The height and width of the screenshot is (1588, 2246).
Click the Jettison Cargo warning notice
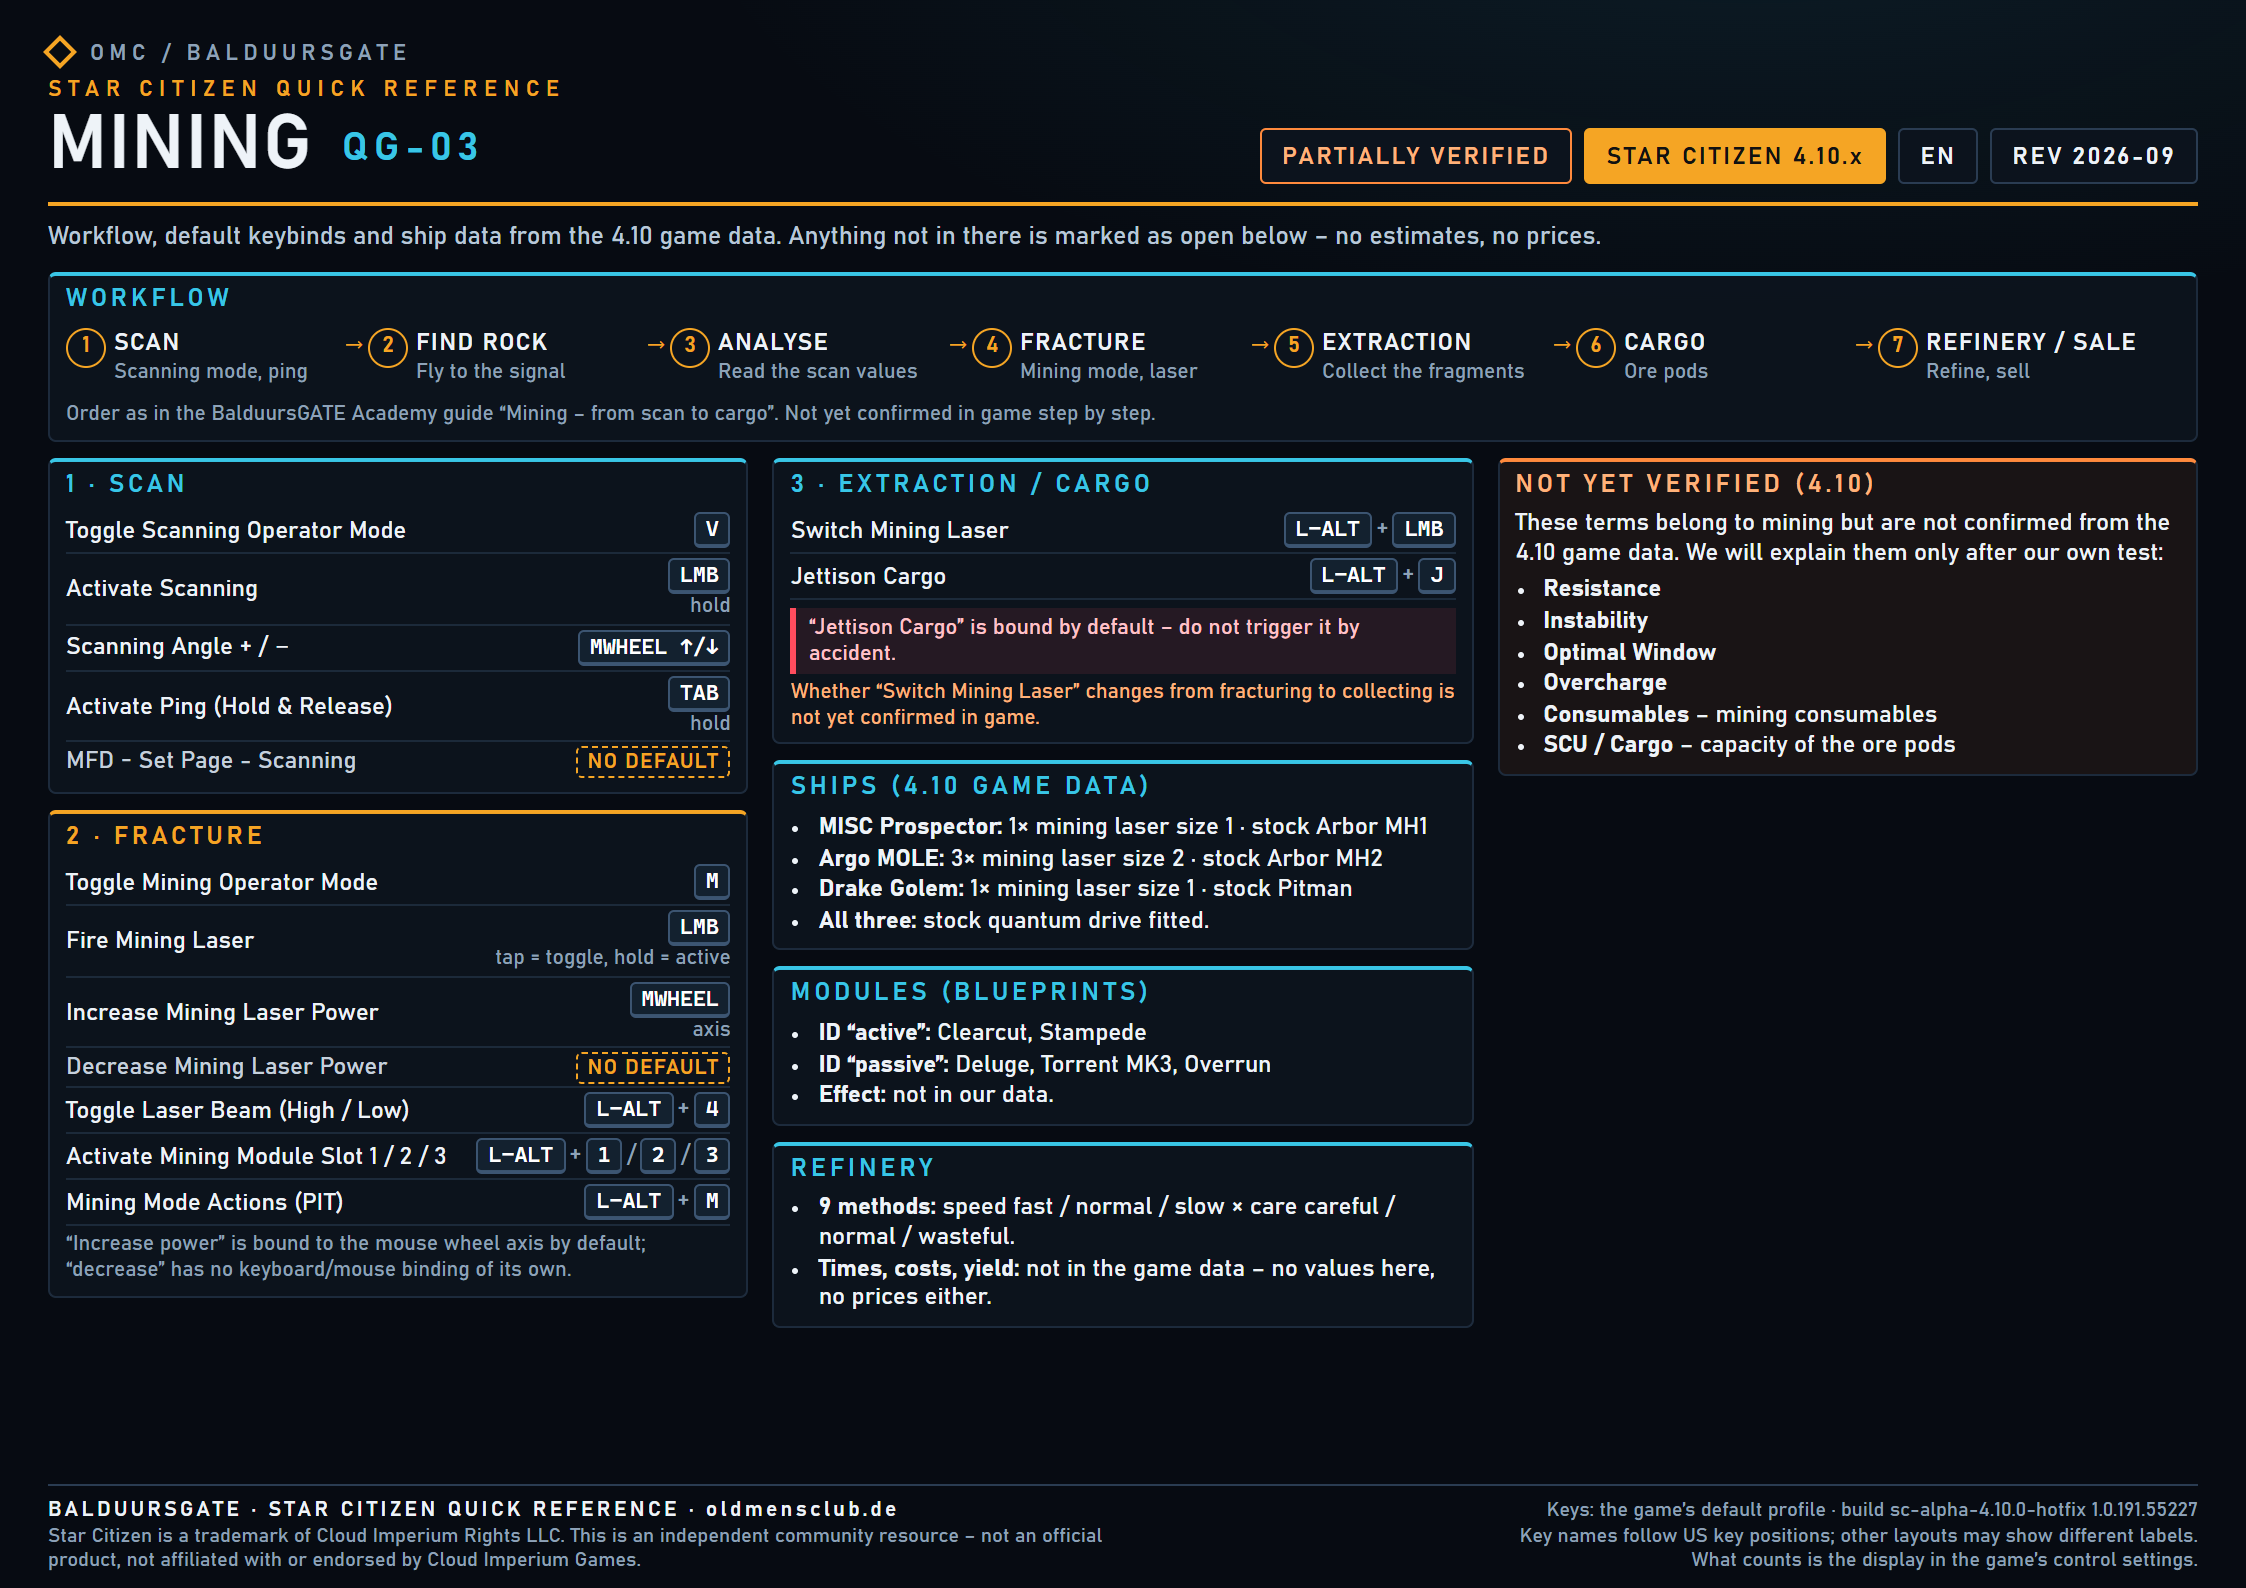[x=1123, y=640]
